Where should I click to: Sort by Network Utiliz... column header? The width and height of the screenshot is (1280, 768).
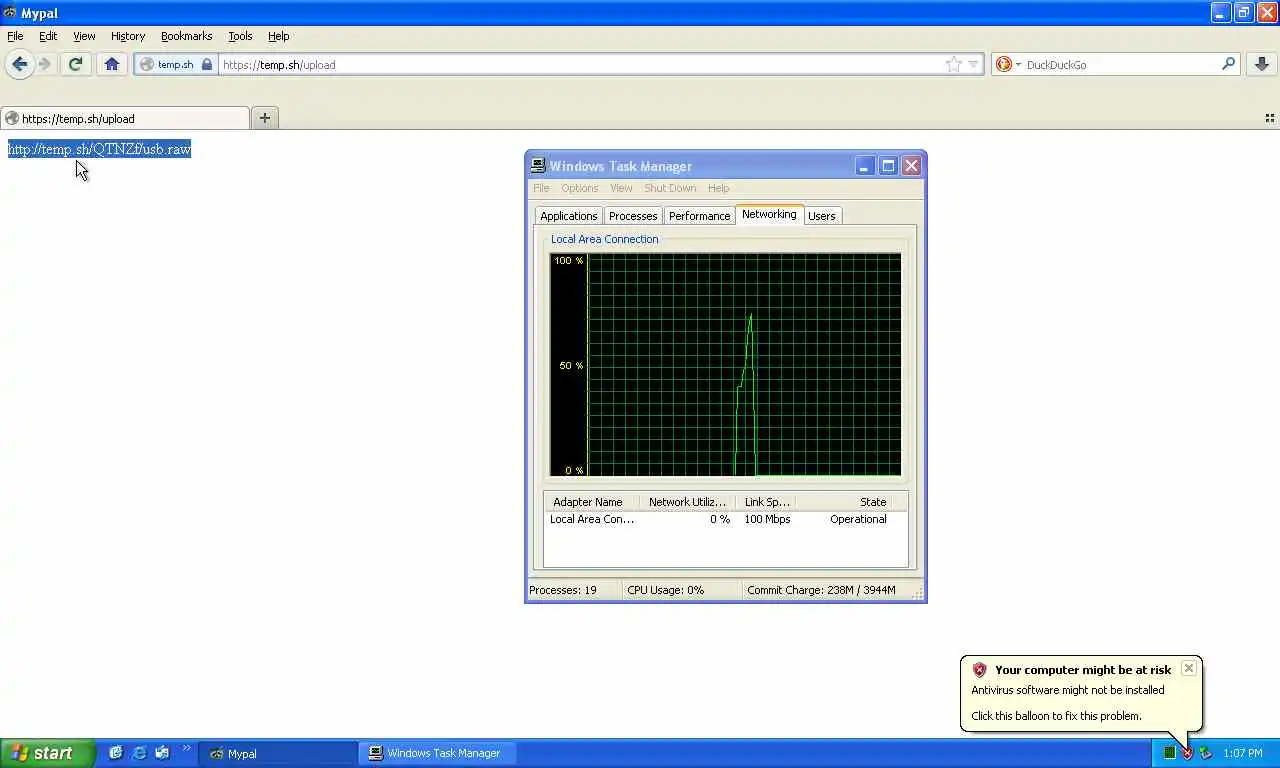coord(687,502)
